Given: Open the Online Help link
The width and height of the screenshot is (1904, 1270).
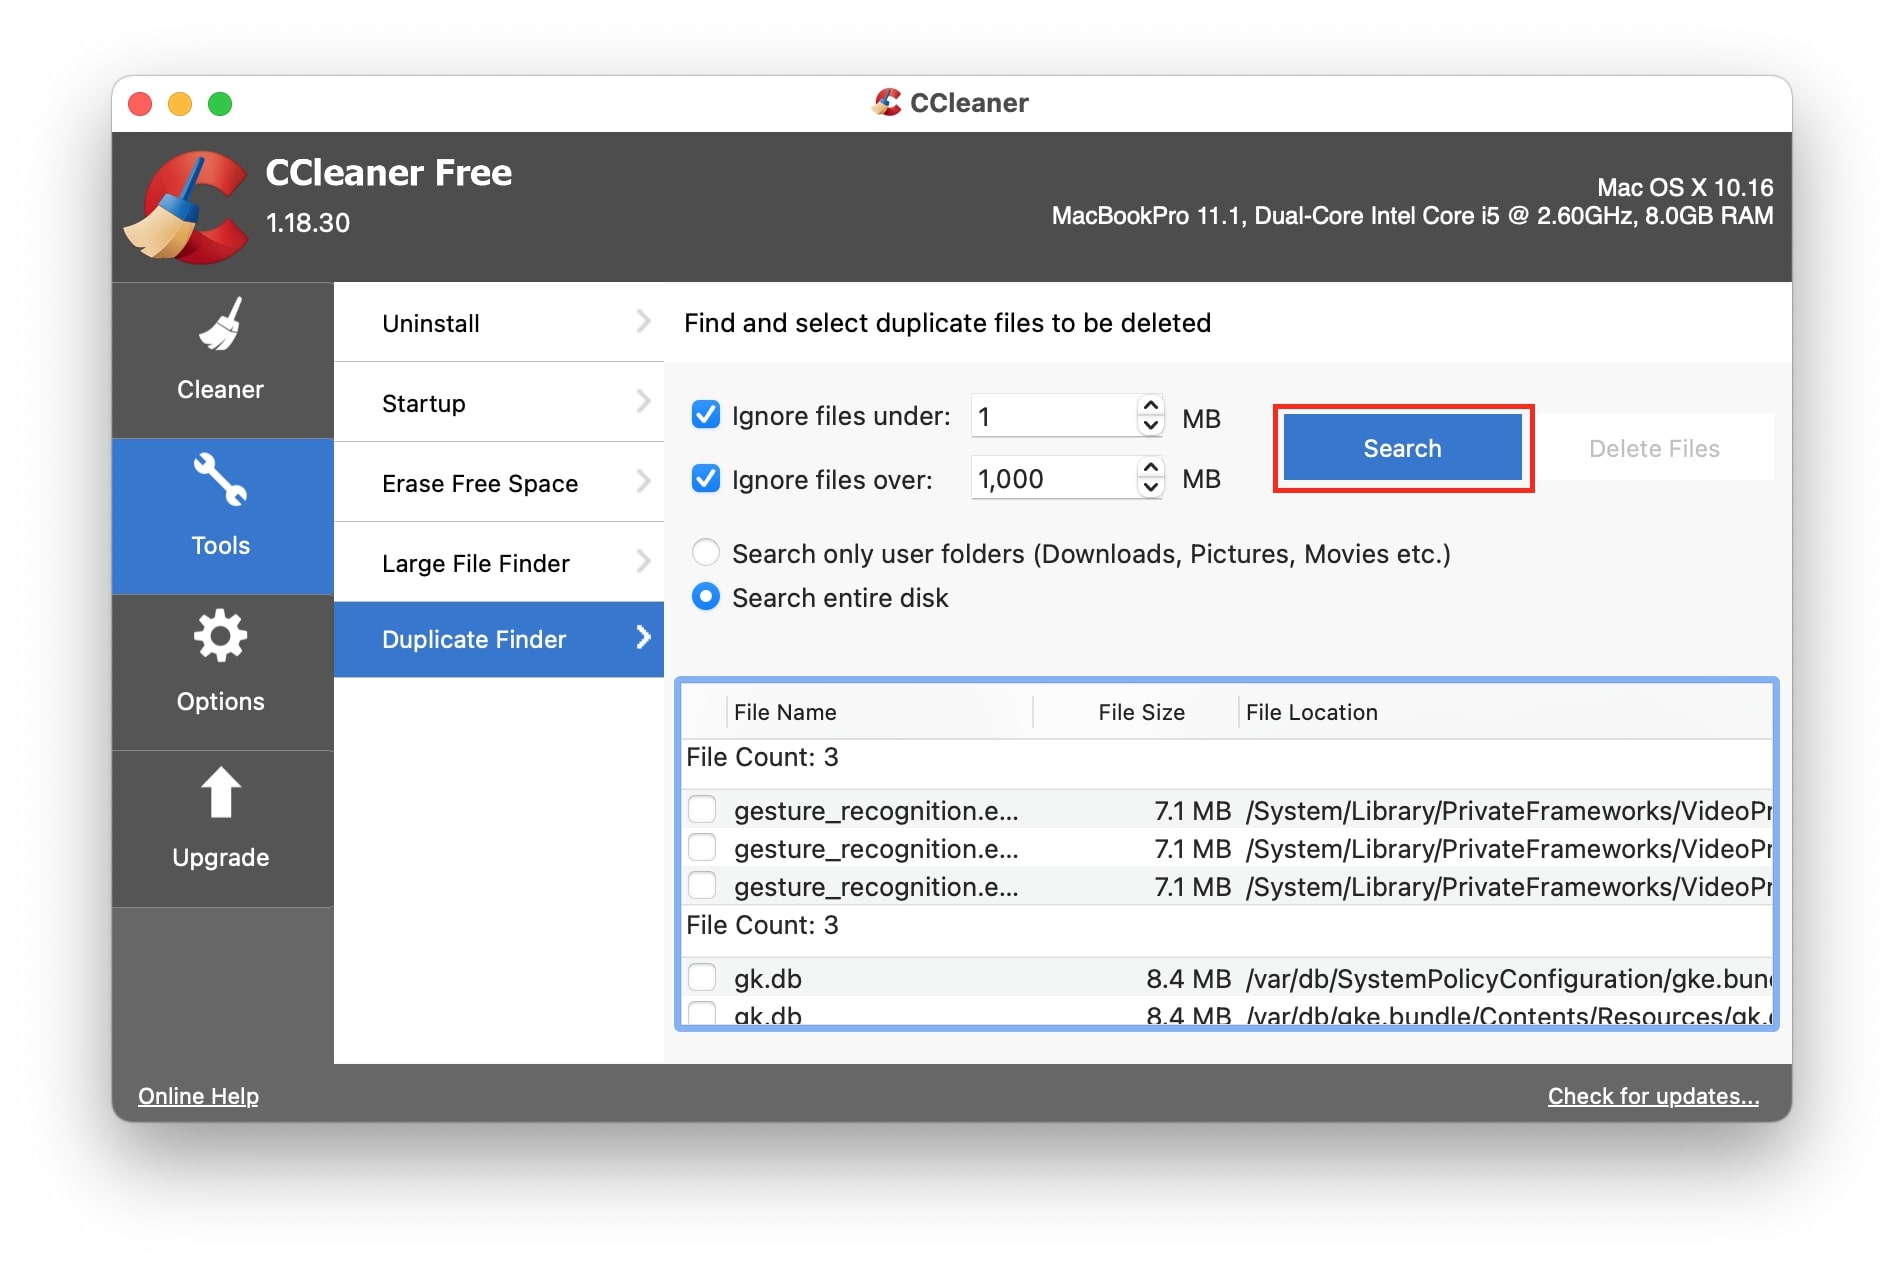Looking at the screenshot, I should [x=198, y=1096].
